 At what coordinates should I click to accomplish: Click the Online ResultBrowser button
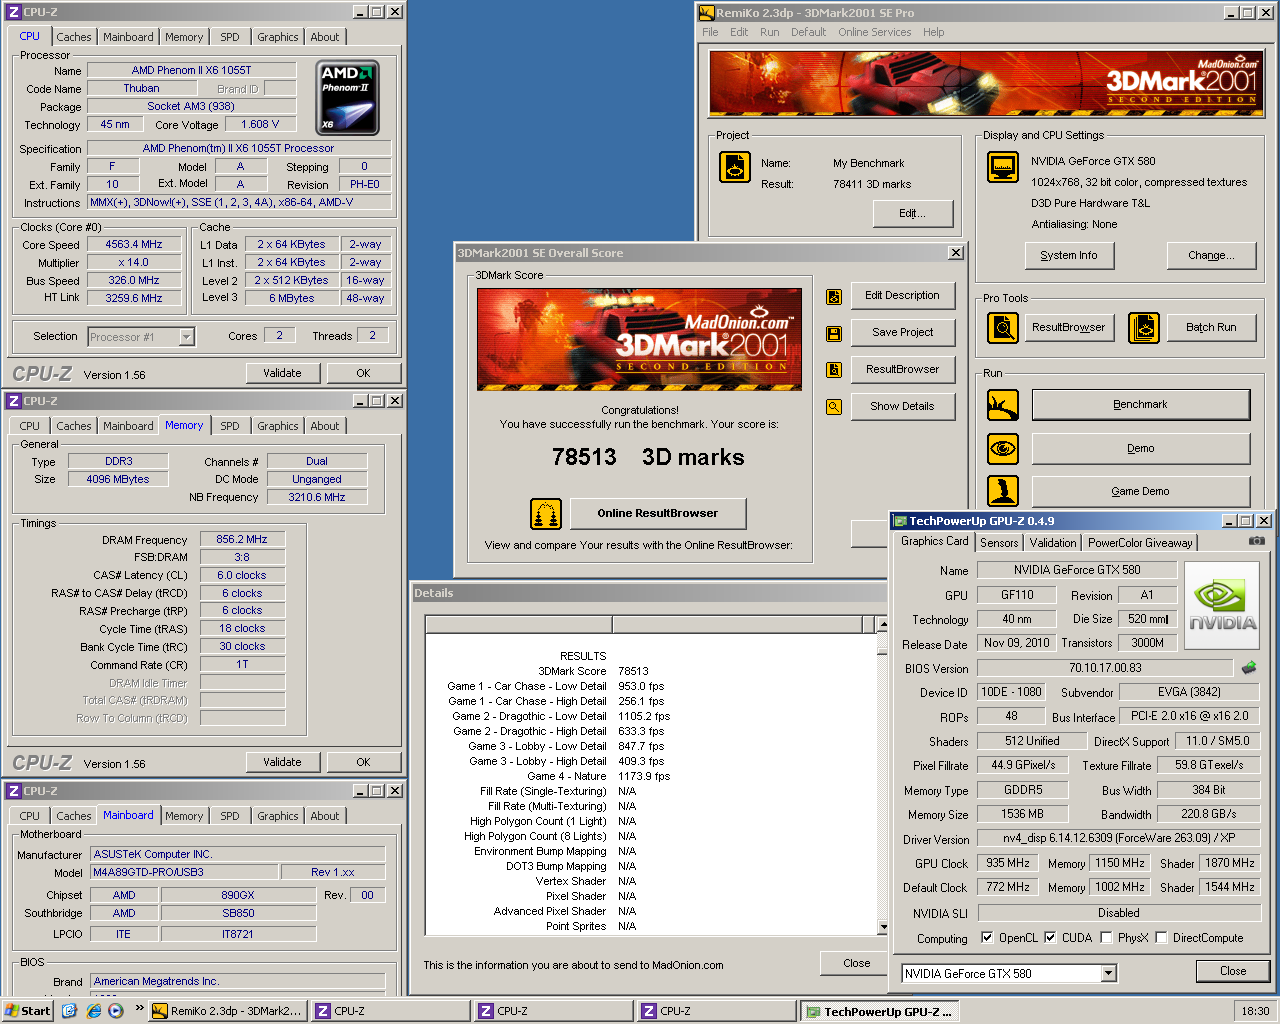click(658, 514)
